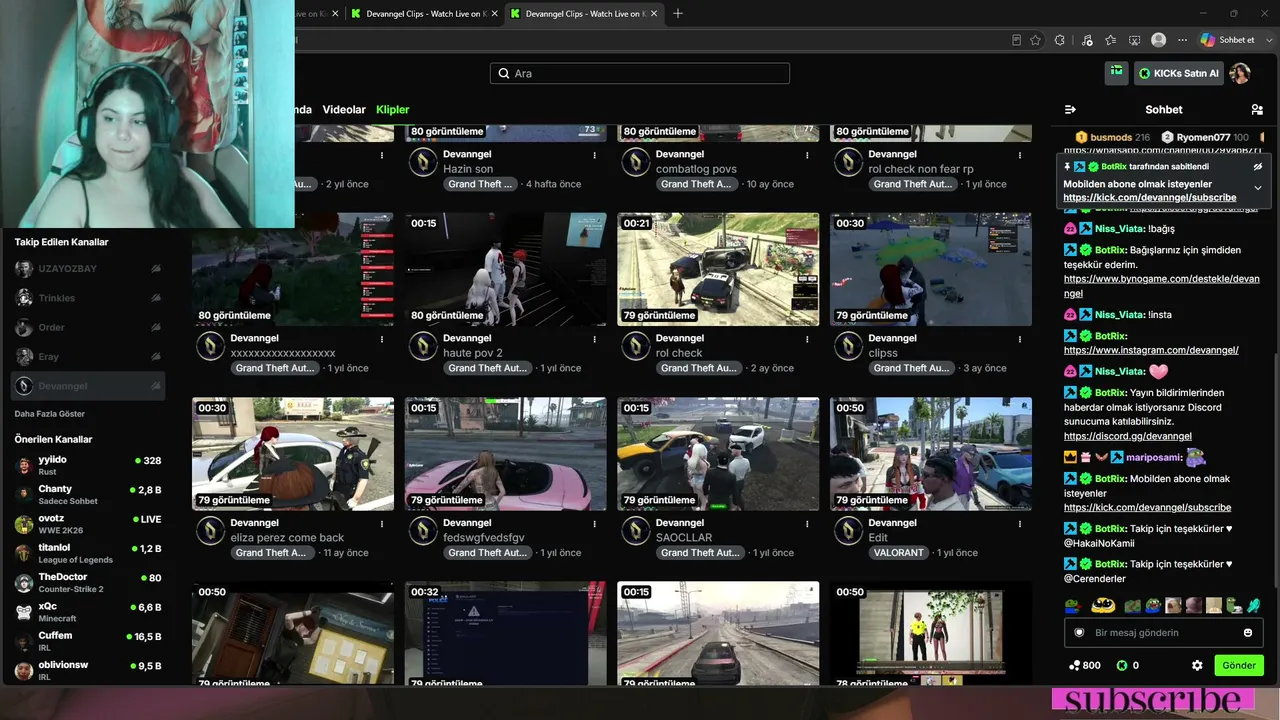Play the rol check clip thumbnail with police cars
Image resolution: width=1280 pixels, height=720 pixels.
718,269
